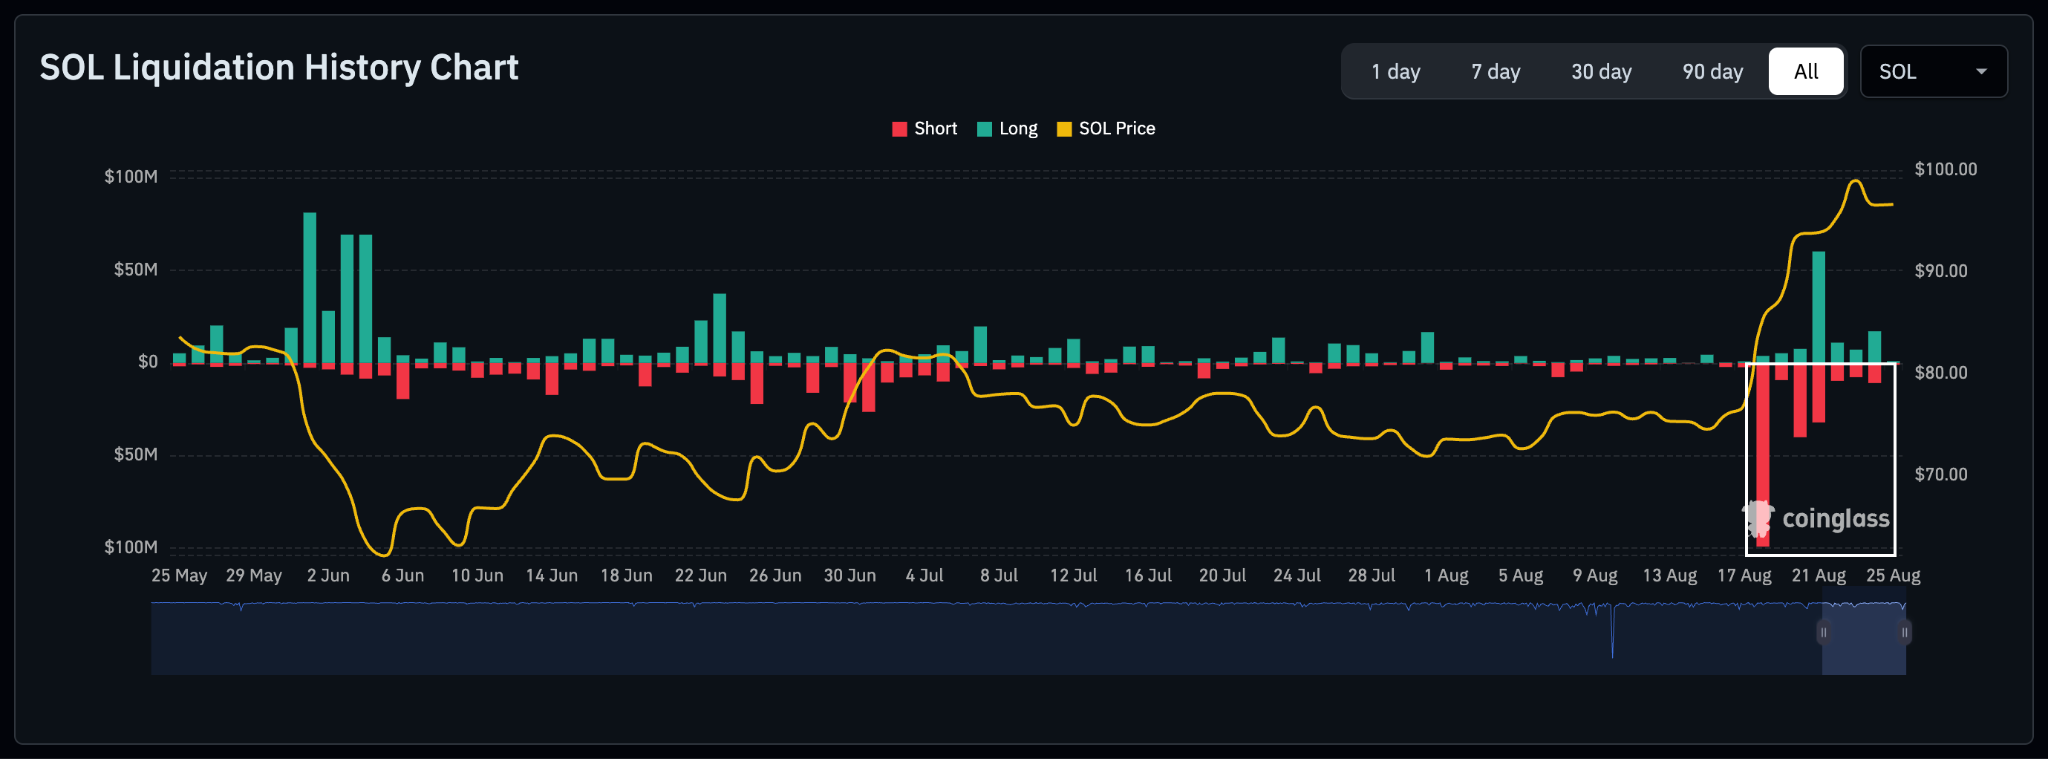
Task: Click the 30 Jun date axis label
Action: click(850, 576)
